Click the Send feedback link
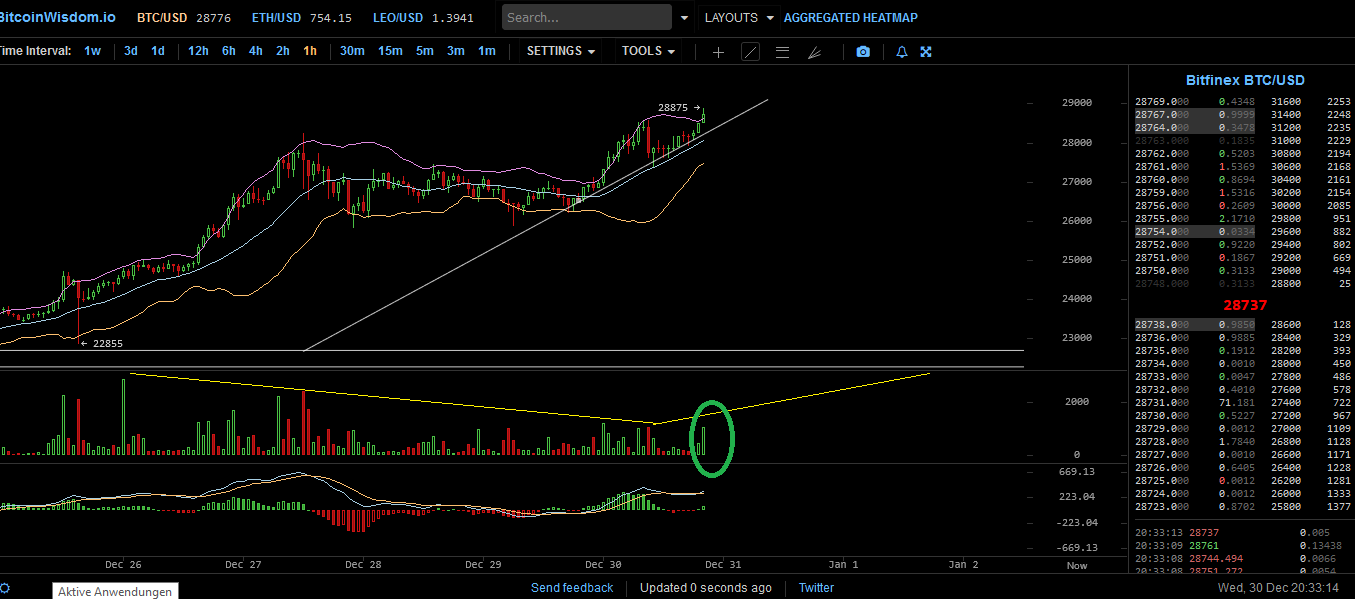The height and width of the screenshot is (599, 1355). click(572, 588)
